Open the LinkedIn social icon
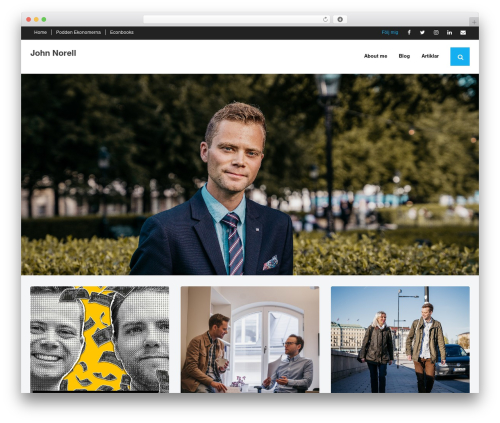This screenshot has height=423, width=500. point(450,32)
